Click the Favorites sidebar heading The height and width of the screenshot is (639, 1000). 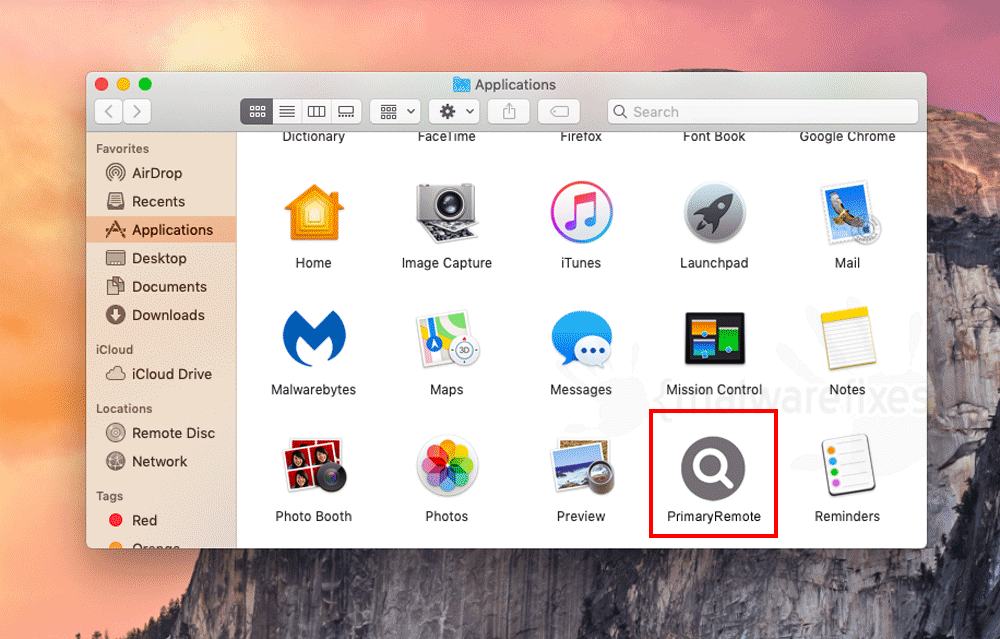point(122,149)
